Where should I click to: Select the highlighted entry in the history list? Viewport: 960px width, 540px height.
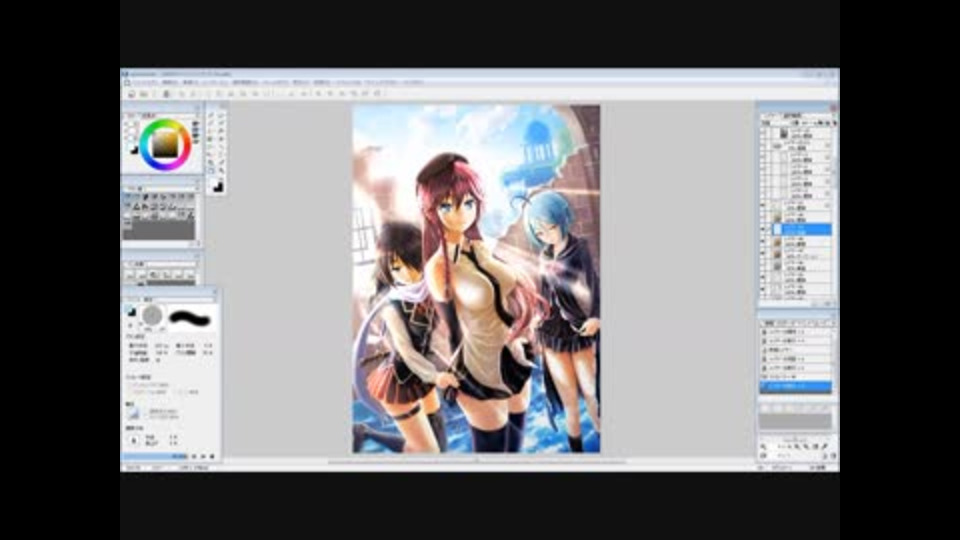click(x=796, y=386)
